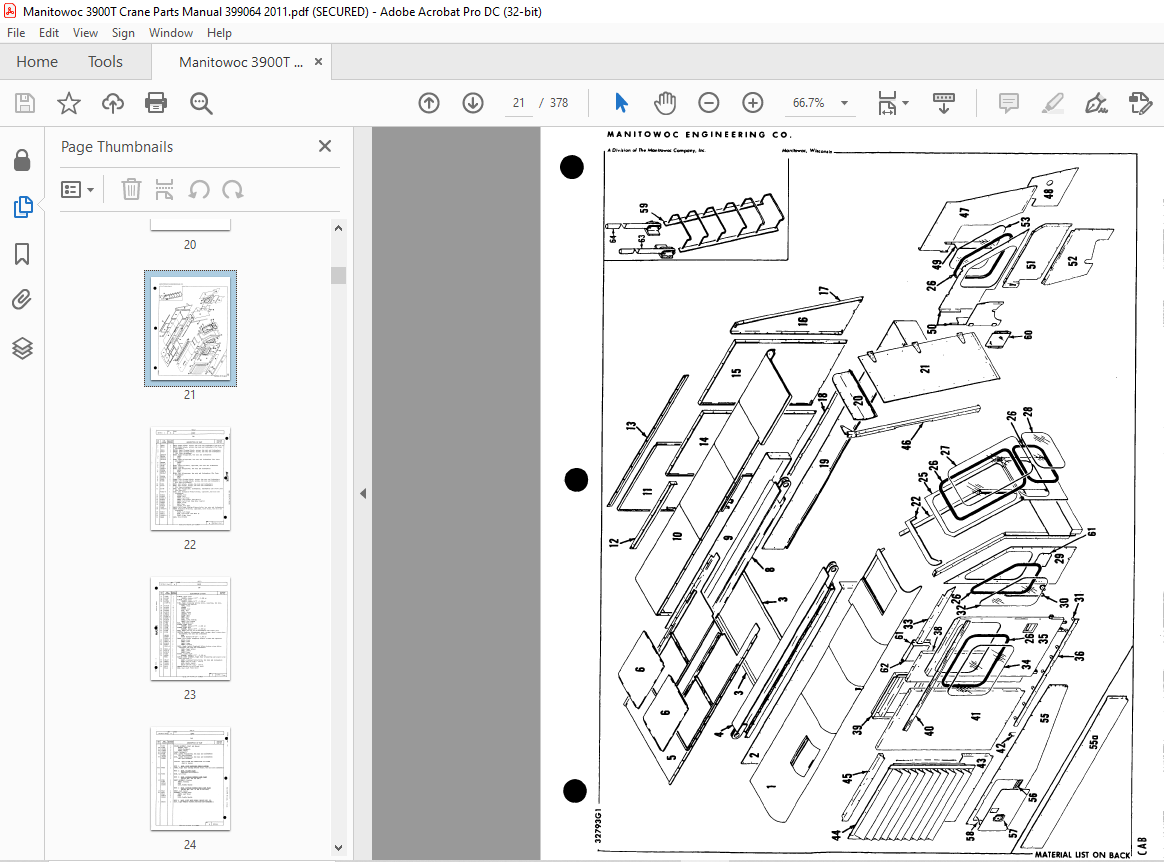Toggle the scrolling mode tool

click(944, 103)
